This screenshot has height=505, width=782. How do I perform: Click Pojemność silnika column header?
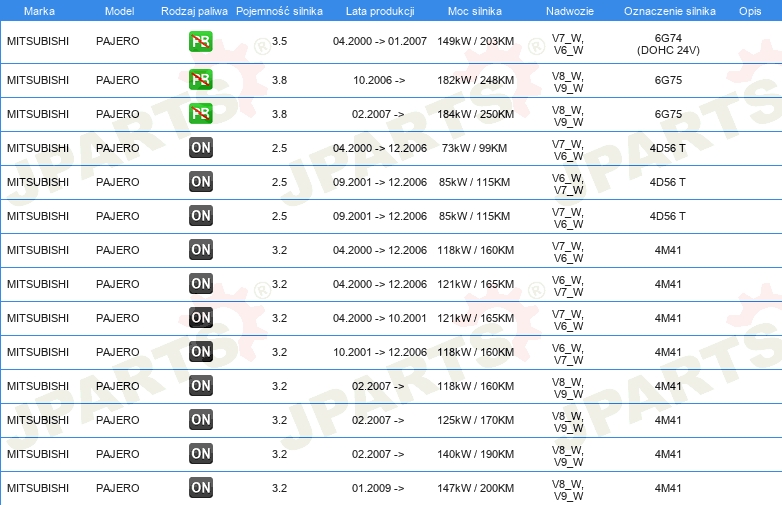tap(279, 11)
